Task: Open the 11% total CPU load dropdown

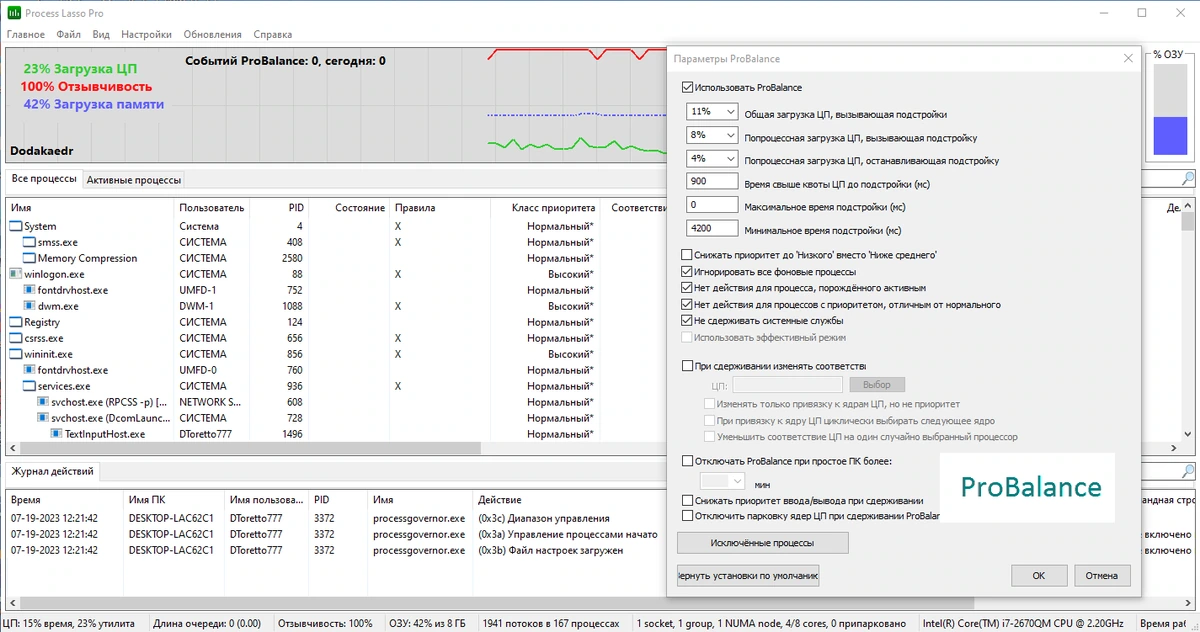Action: click(x=712, y=112)
